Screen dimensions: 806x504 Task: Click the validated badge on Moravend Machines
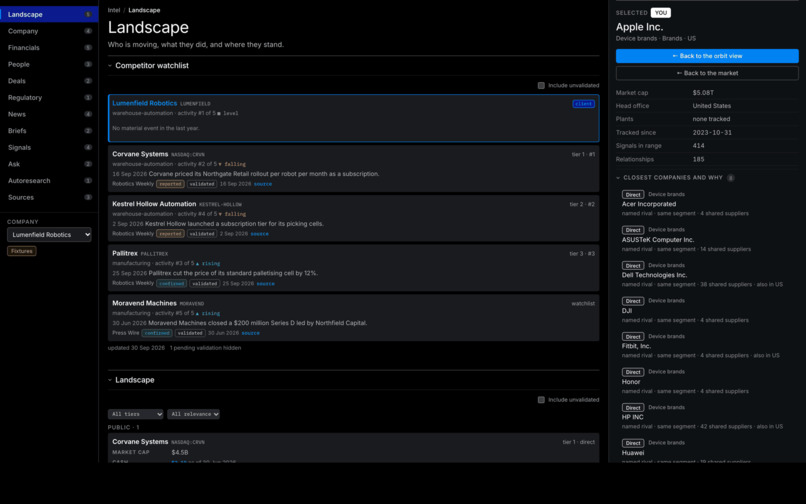(x=190, y=333)
